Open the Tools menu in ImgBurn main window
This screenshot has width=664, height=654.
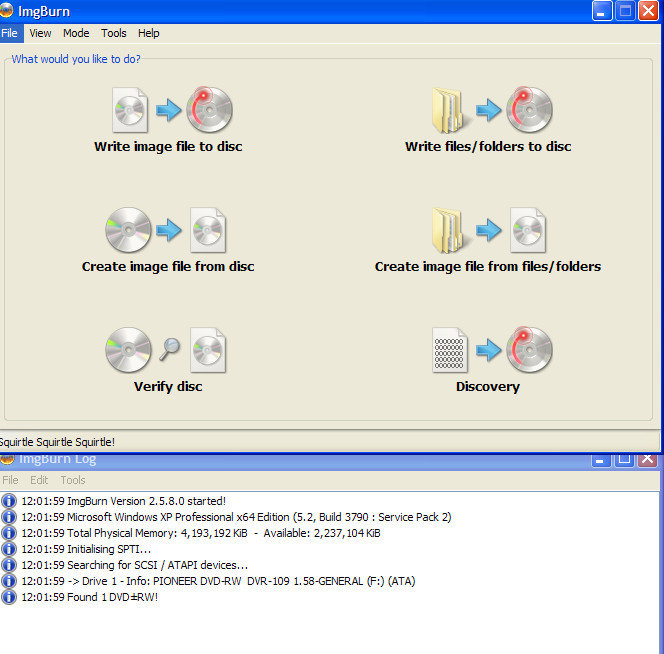click(x=113, y=33)
